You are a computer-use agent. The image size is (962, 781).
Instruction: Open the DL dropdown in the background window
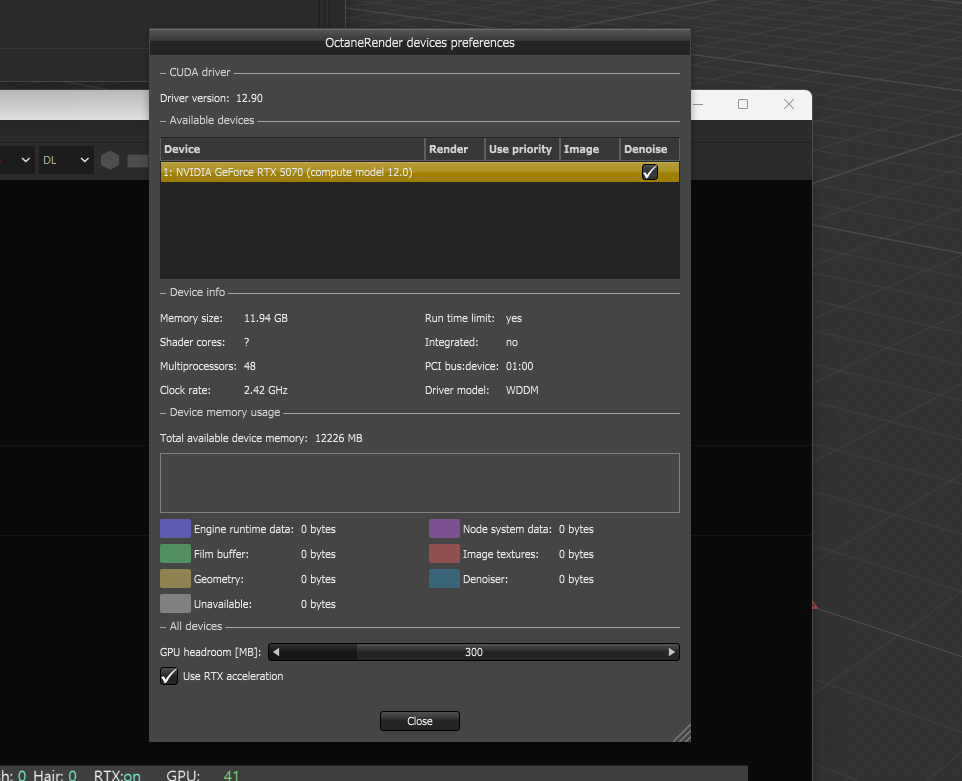pyautogui.click(x=66, y=160)
